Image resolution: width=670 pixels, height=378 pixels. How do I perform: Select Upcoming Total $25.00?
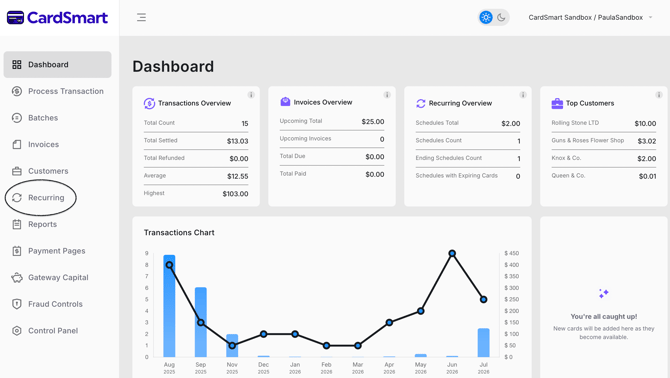373,122
